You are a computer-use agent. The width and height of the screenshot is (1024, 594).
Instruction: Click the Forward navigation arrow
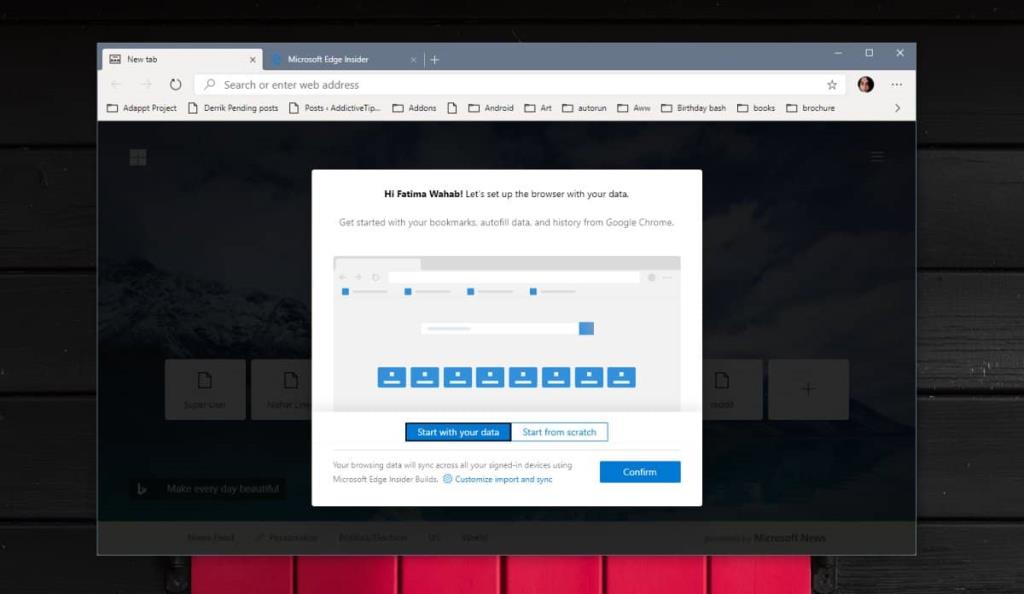coord(146,85)
